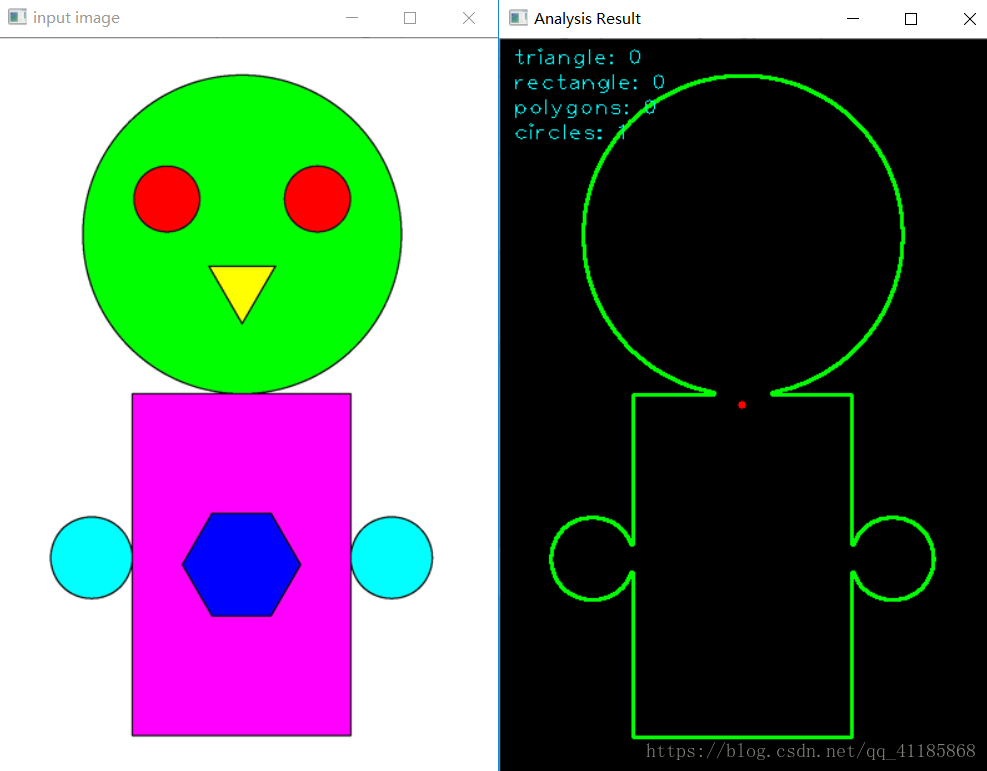Click the right cyan circle in input image
Viewport: 987px width, 771px height.
click(392, 558)
